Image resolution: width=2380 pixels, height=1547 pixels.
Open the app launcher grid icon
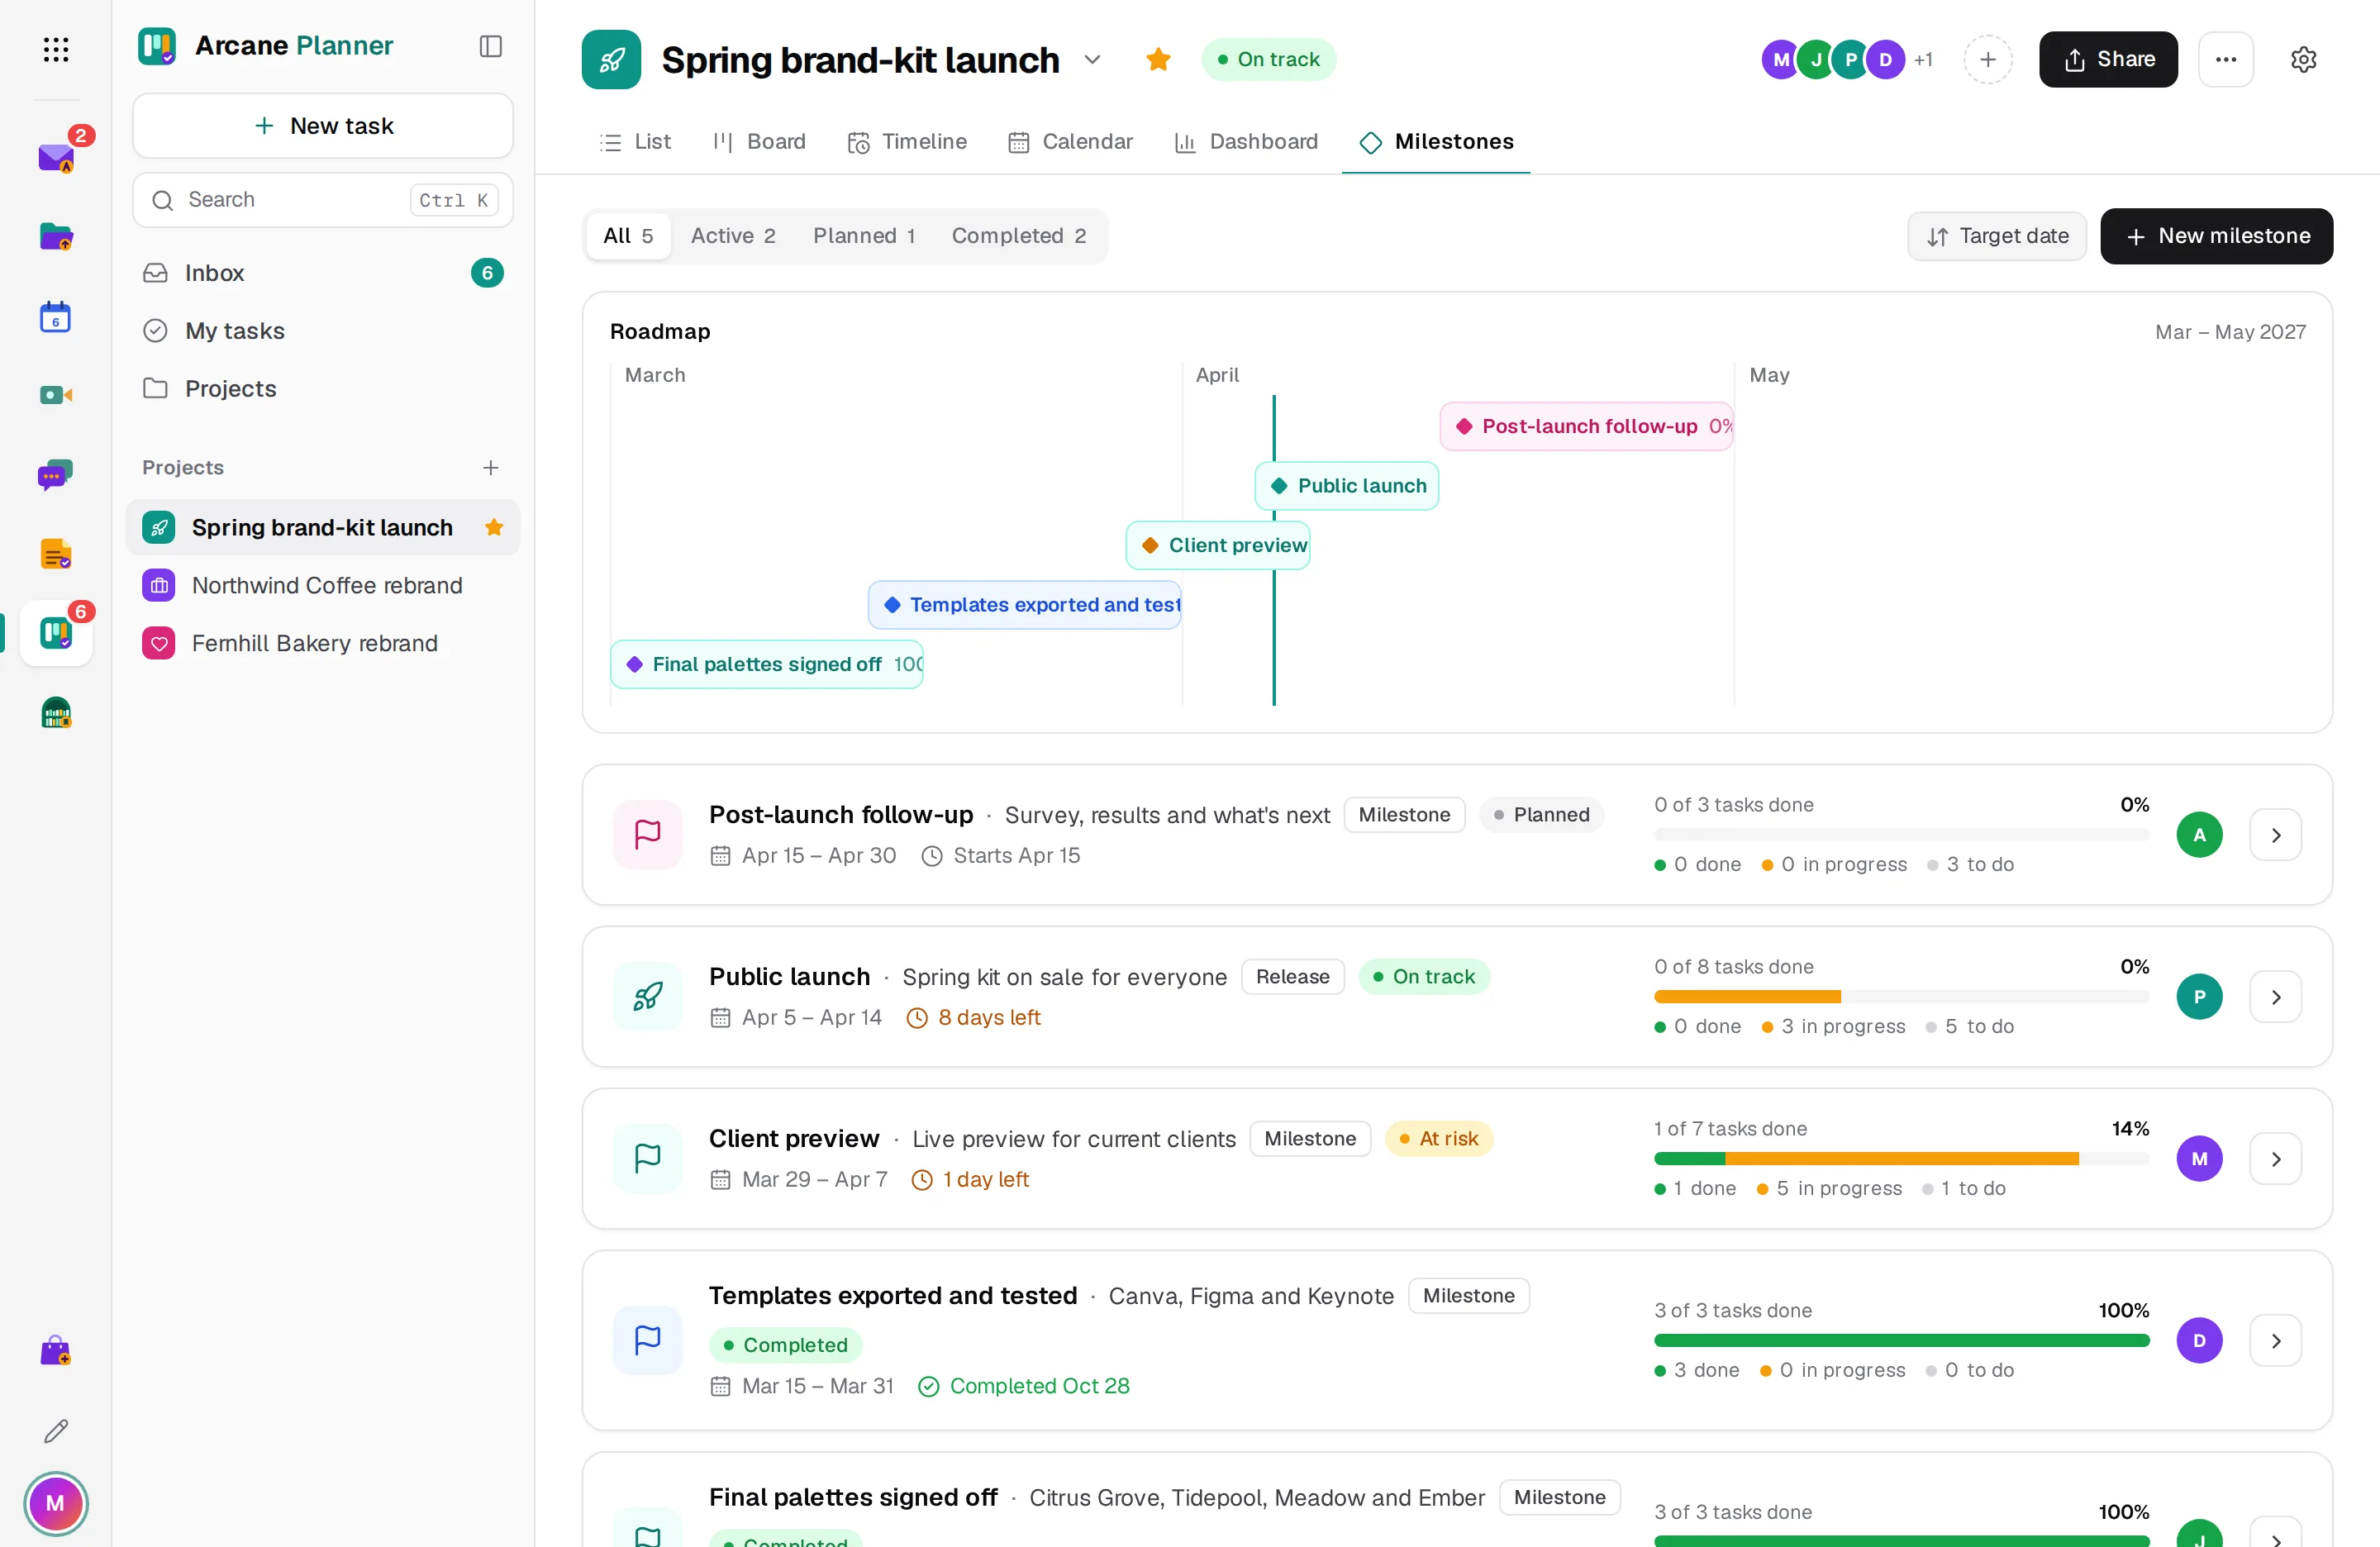[56, 49]
